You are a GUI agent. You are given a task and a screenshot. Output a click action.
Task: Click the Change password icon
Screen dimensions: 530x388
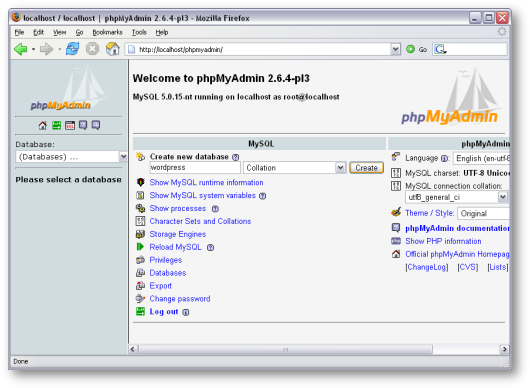(140, 299)
